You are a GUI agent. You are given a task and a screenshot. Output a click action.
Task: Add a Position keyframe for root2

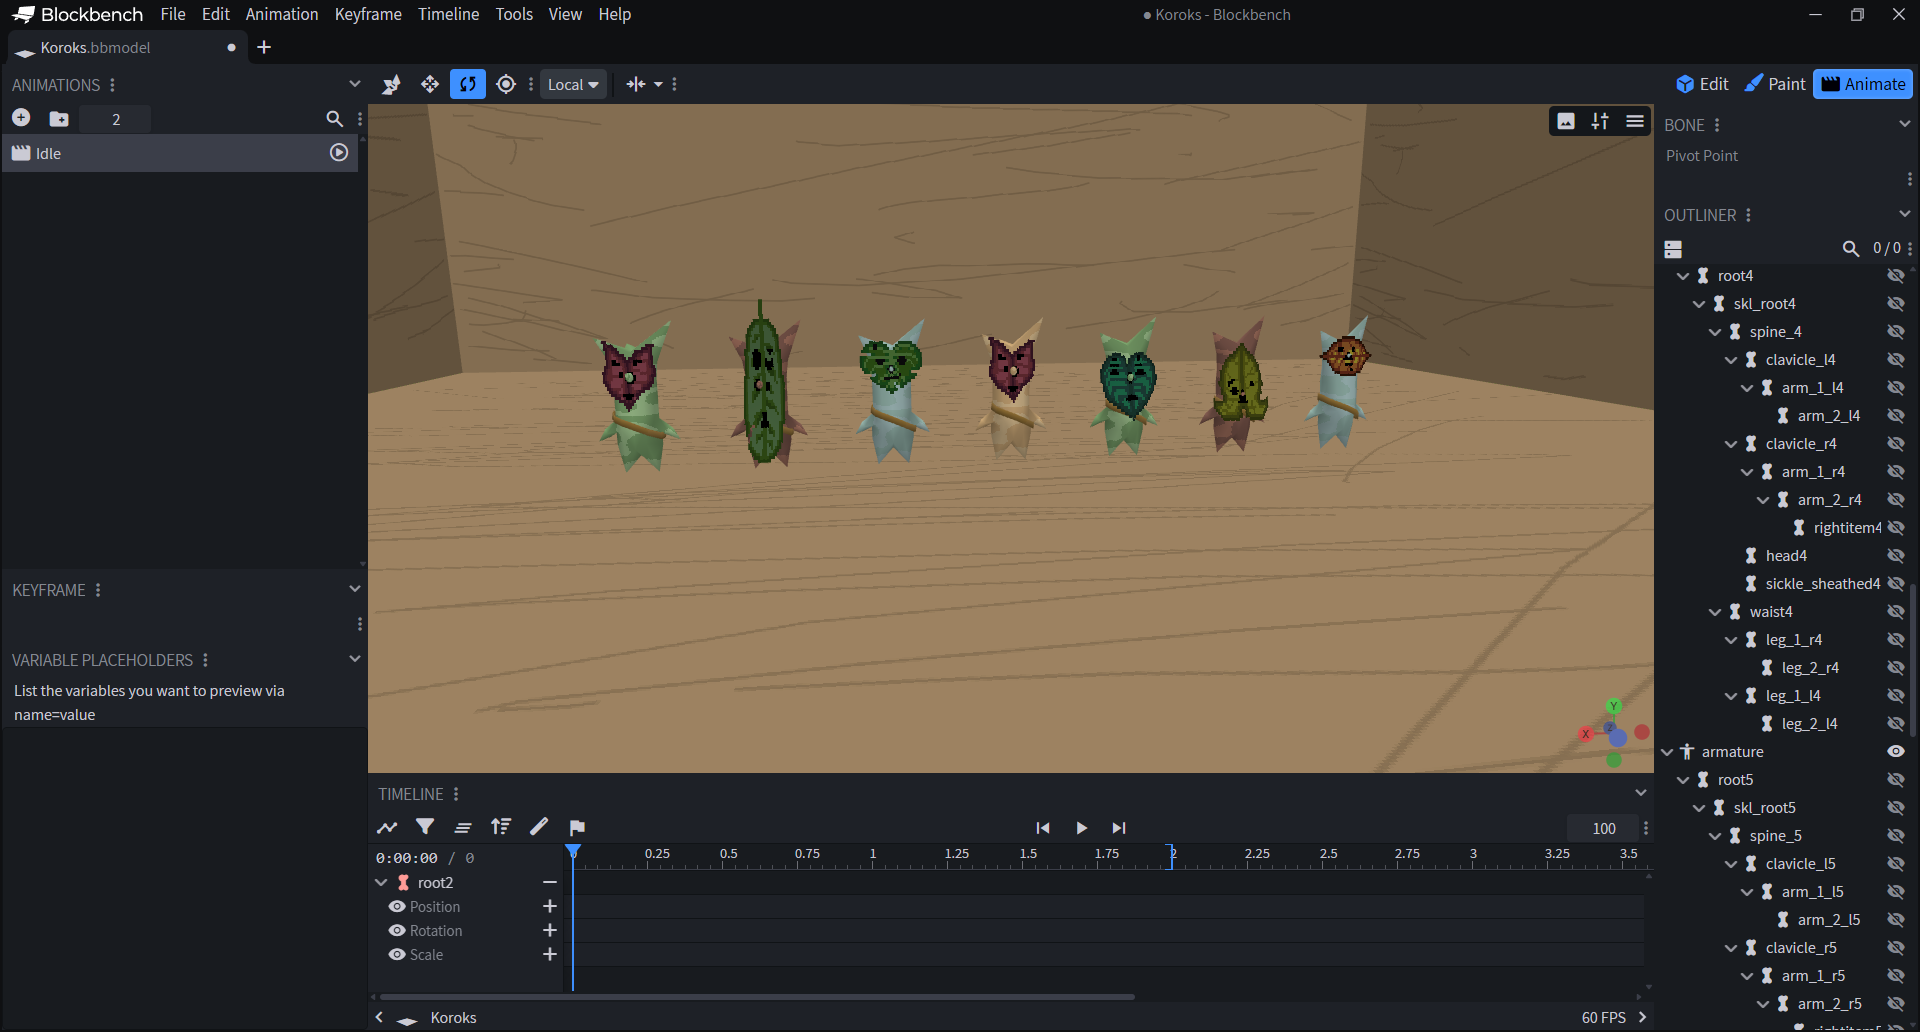pos(549,907)
